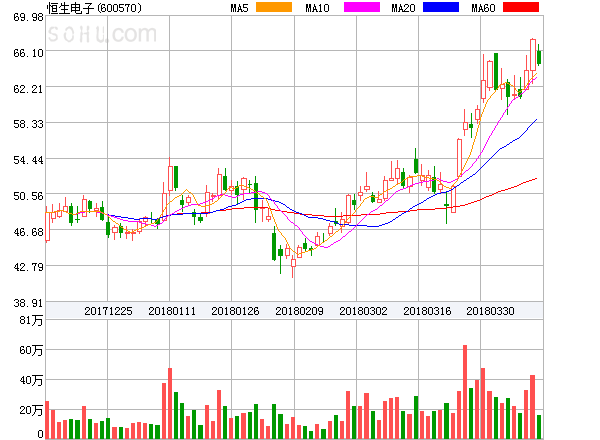
Task: Click the blue MA20 legend swatch
Action: tap(441, 7)
